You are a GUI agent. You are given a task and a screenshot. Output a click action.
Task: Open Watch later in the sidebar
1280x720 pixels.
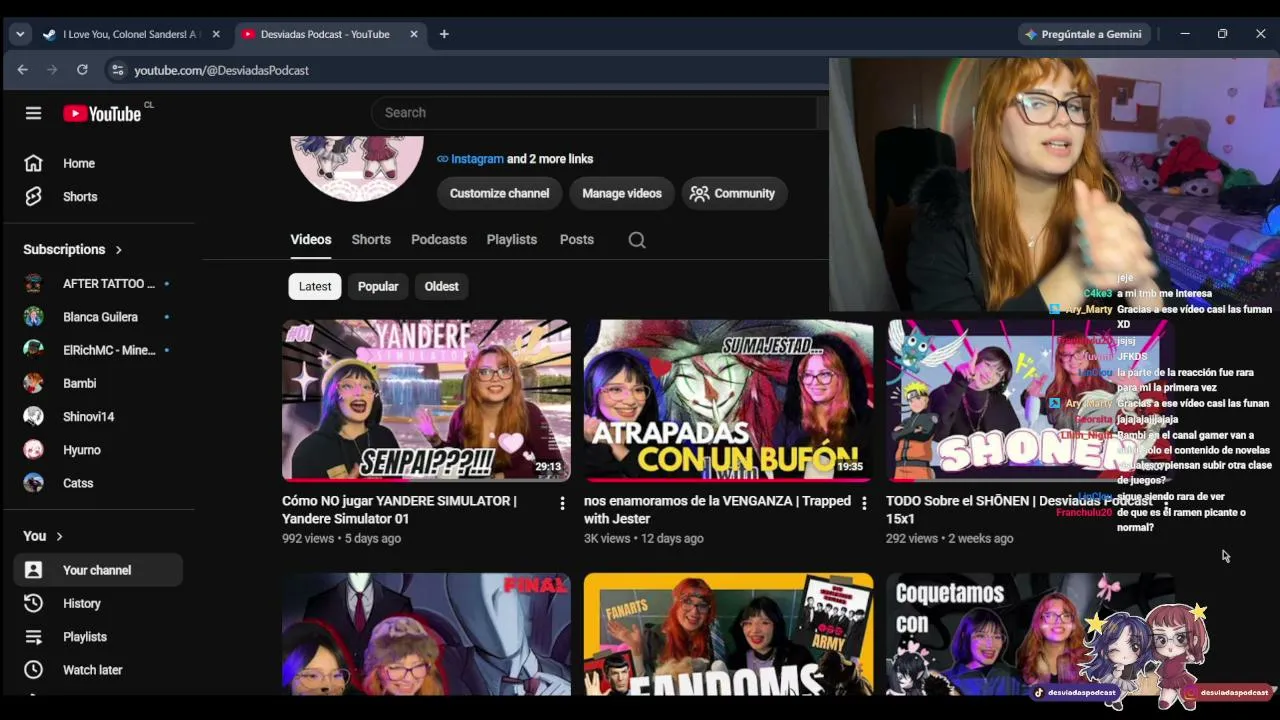tap(98, 670)
